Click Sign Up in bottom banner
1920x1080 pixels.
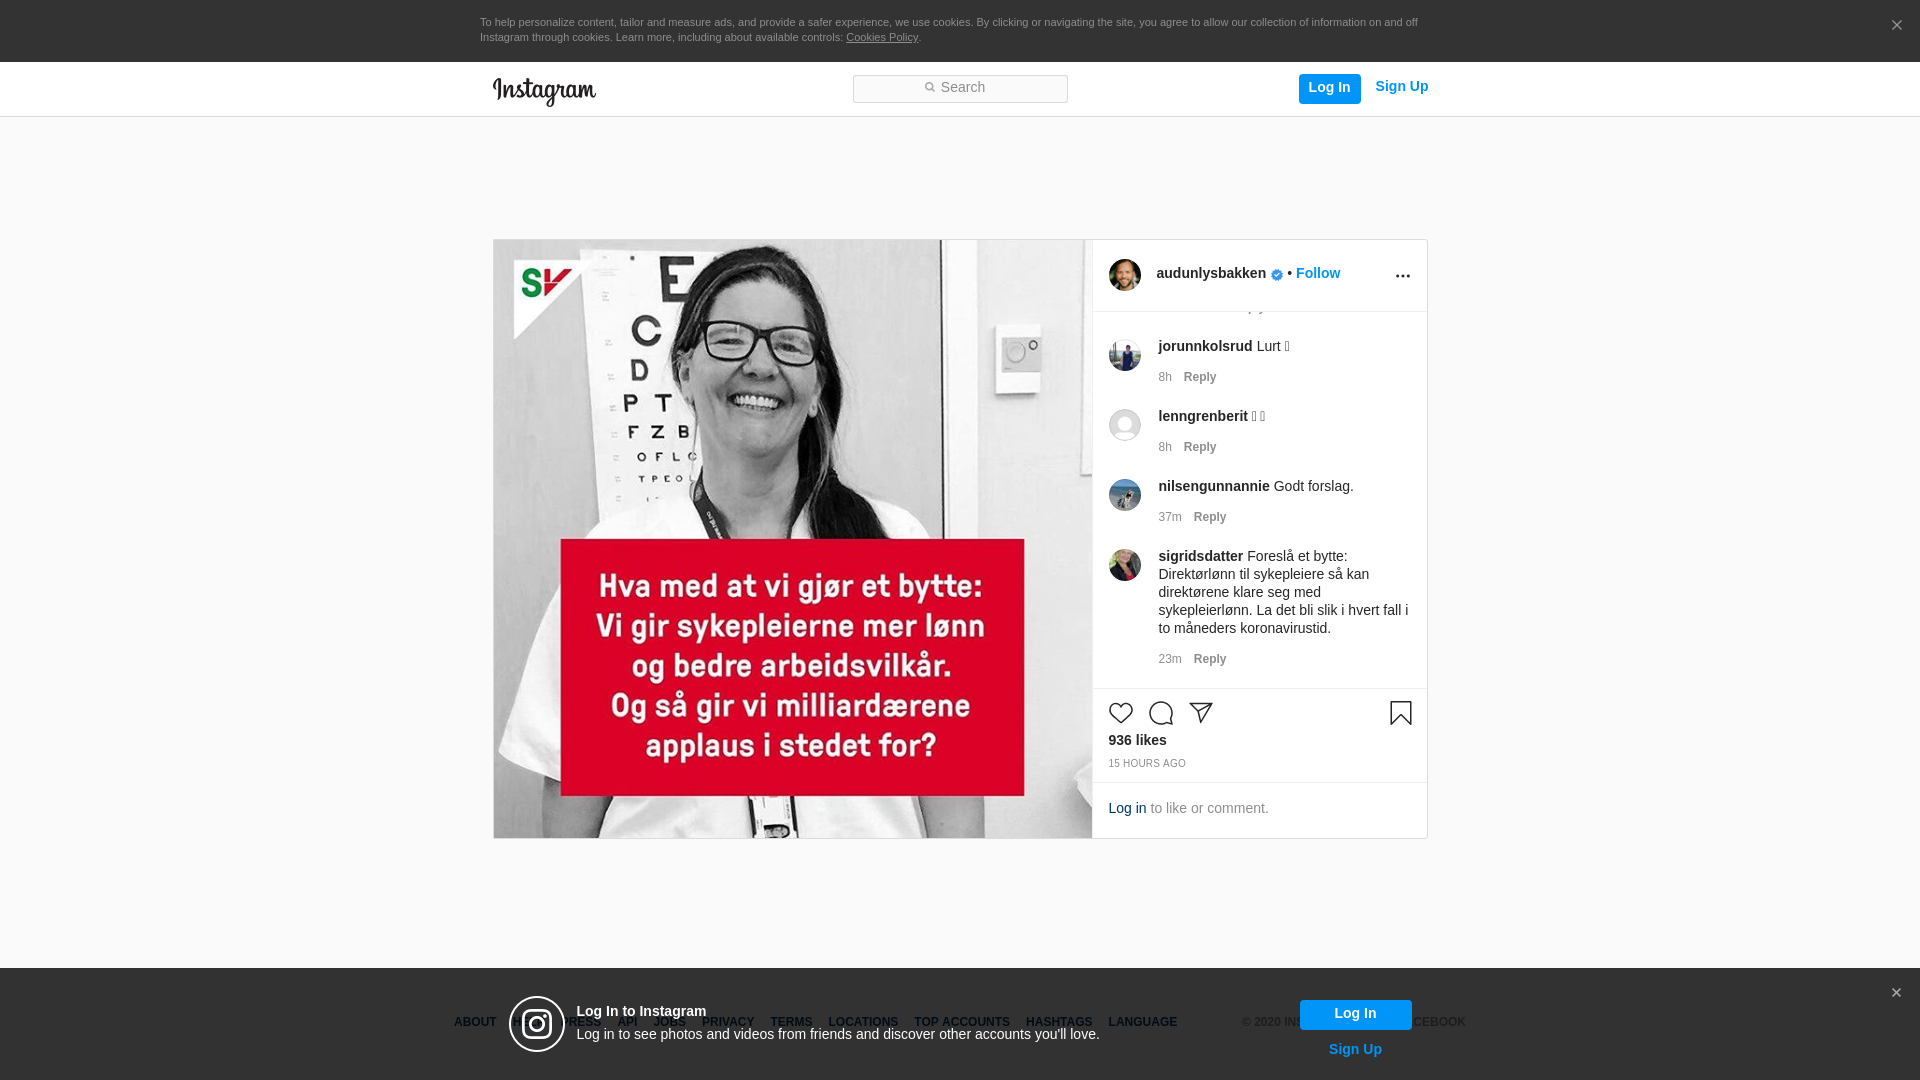click(1355, 1049)
